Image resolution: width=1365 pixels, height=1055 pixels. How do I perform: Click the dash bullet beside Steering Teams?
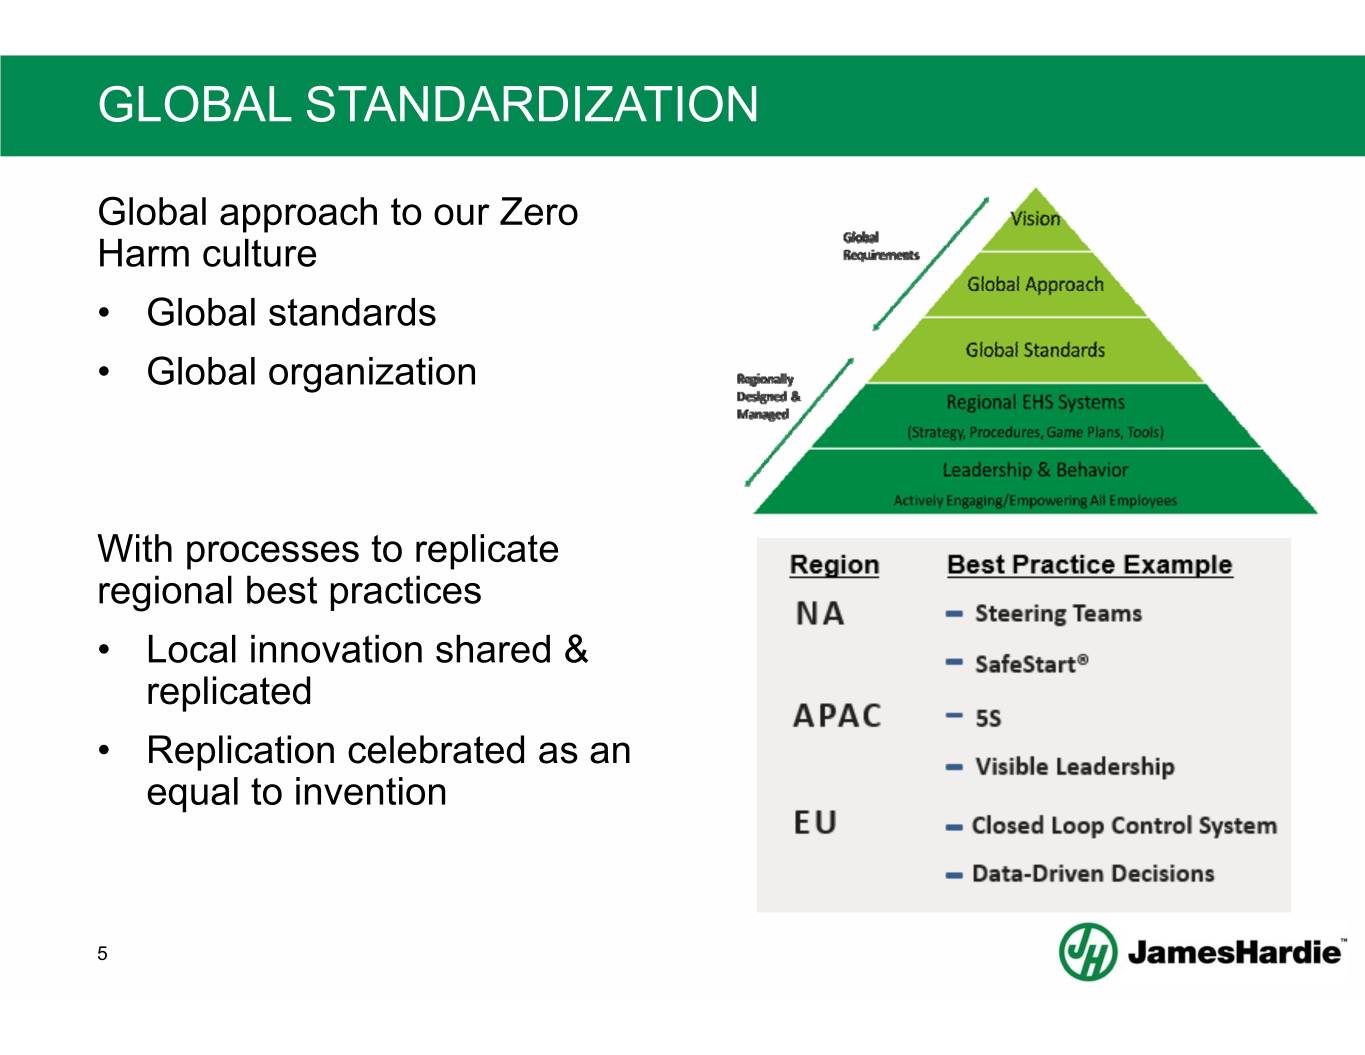(x=954, y=614)
